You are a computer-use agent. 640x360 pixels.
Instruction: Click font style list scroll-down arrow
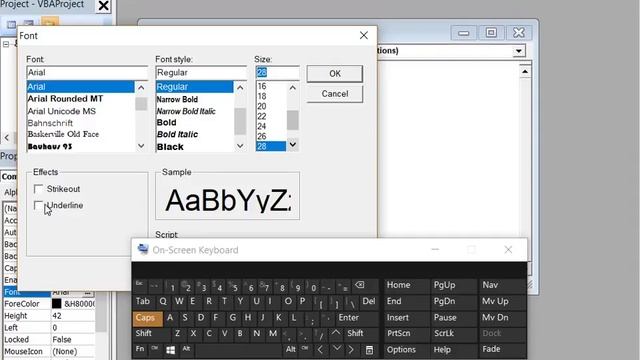(x=240, y=146)
